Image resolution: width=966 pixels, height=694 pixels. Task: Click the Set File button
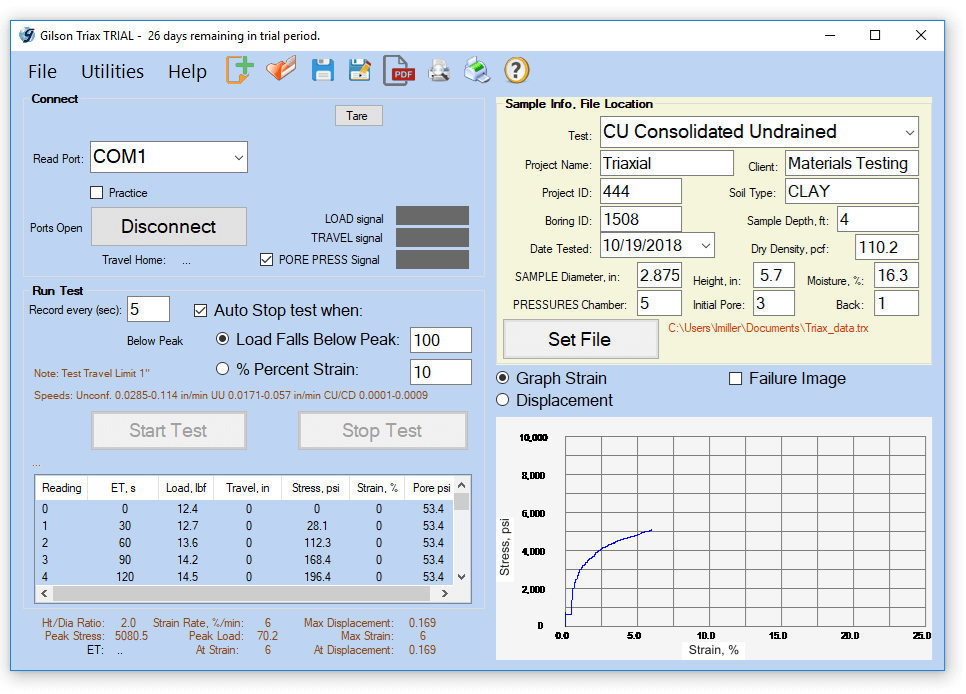click(x=580, y=339)
